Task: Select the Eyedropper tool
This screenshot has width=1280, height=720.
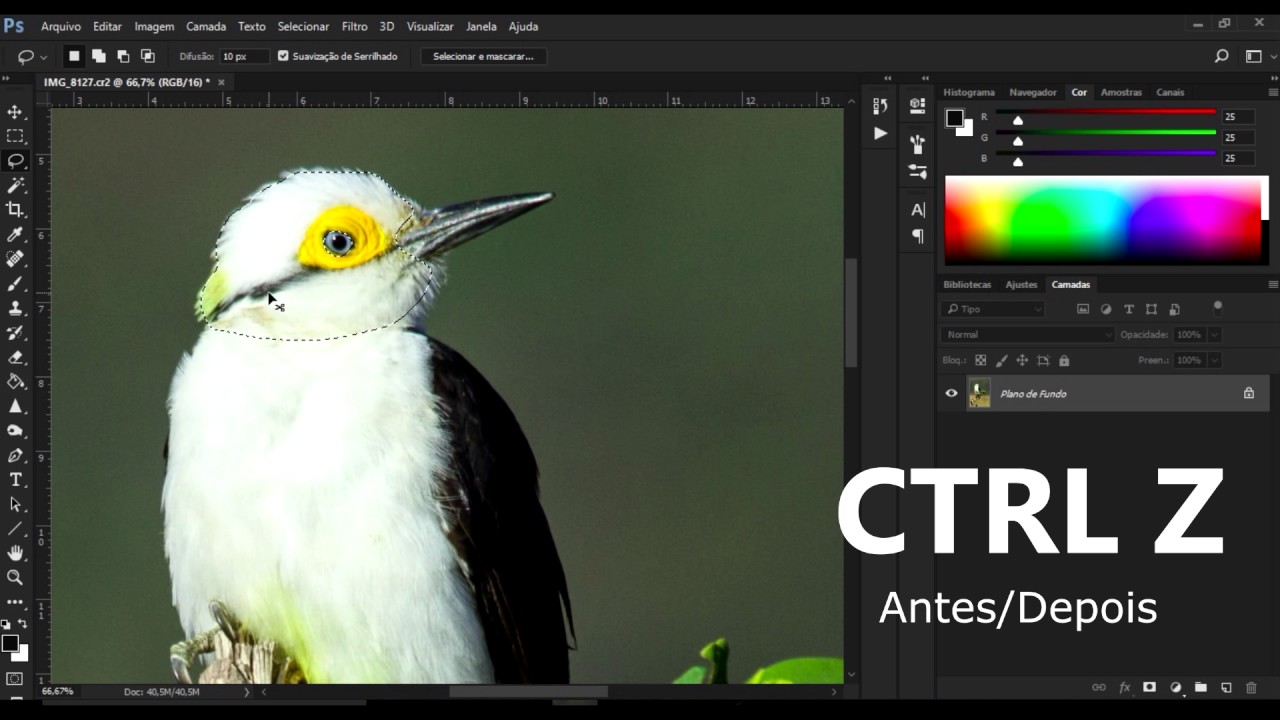Action: click(15, 234)
